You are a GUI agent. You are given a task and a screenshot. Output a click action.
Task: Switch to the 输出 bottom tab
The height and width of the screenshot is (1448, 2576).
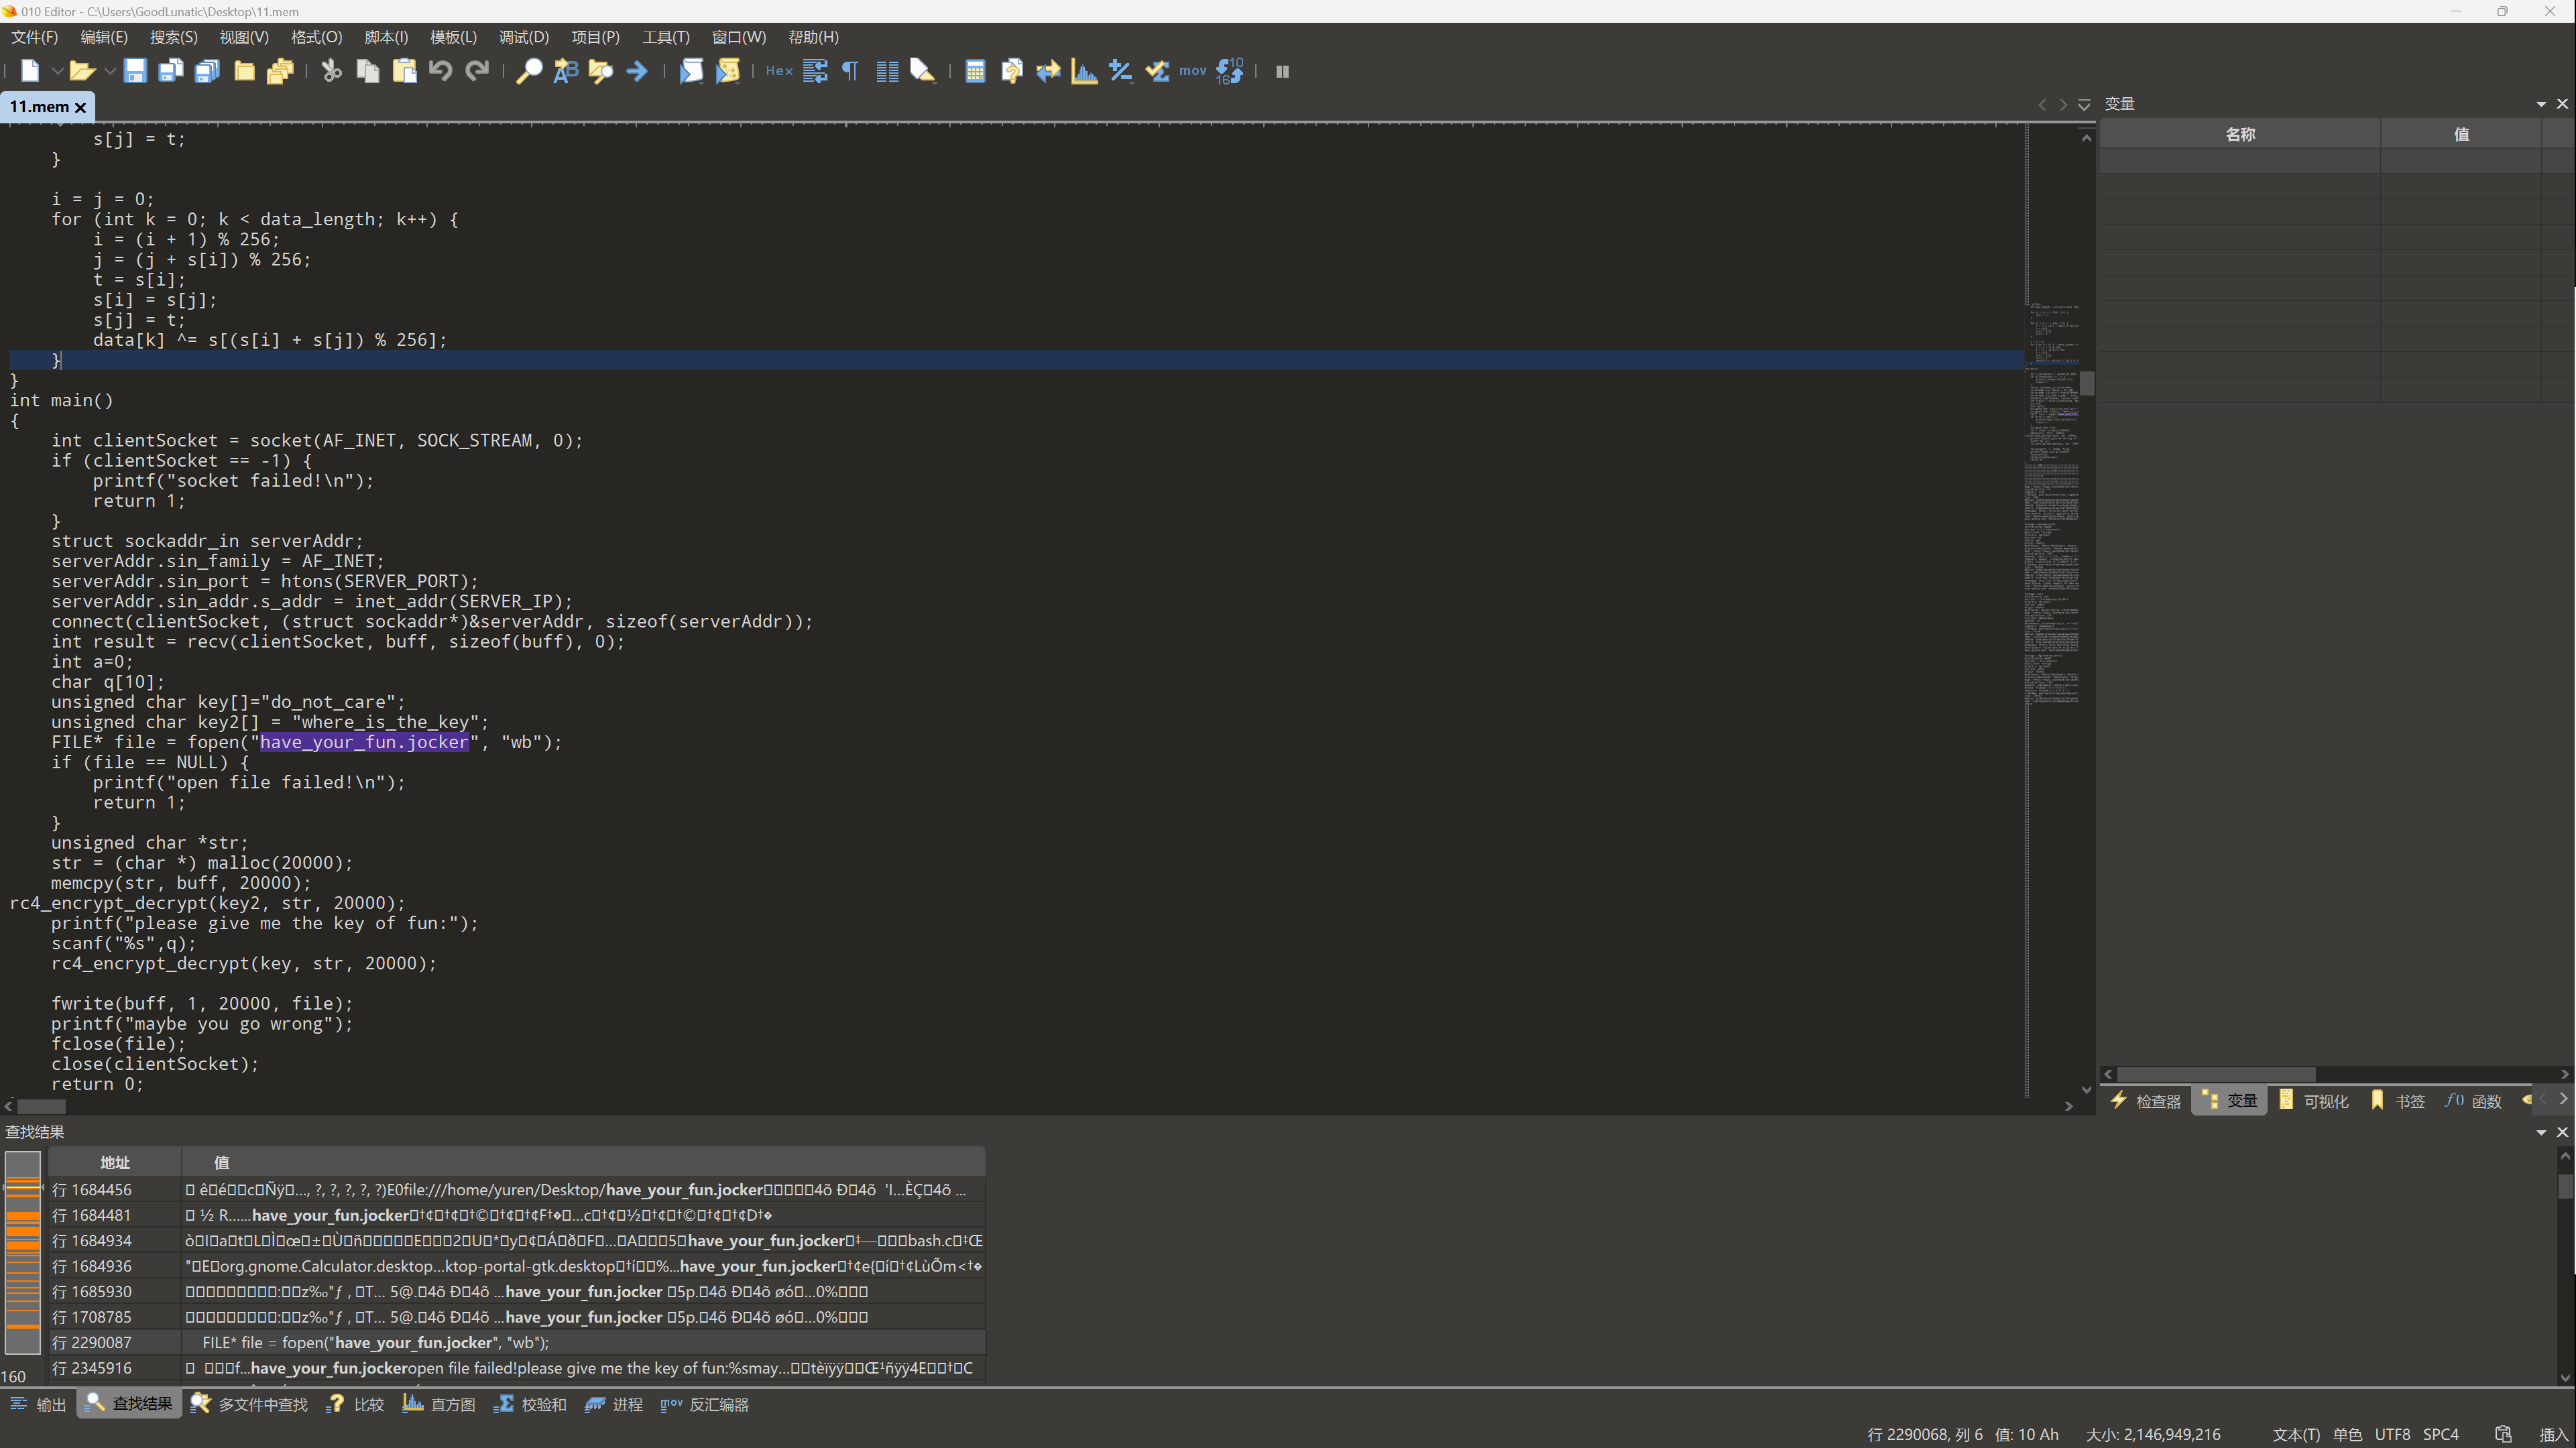click(38, 1405)
